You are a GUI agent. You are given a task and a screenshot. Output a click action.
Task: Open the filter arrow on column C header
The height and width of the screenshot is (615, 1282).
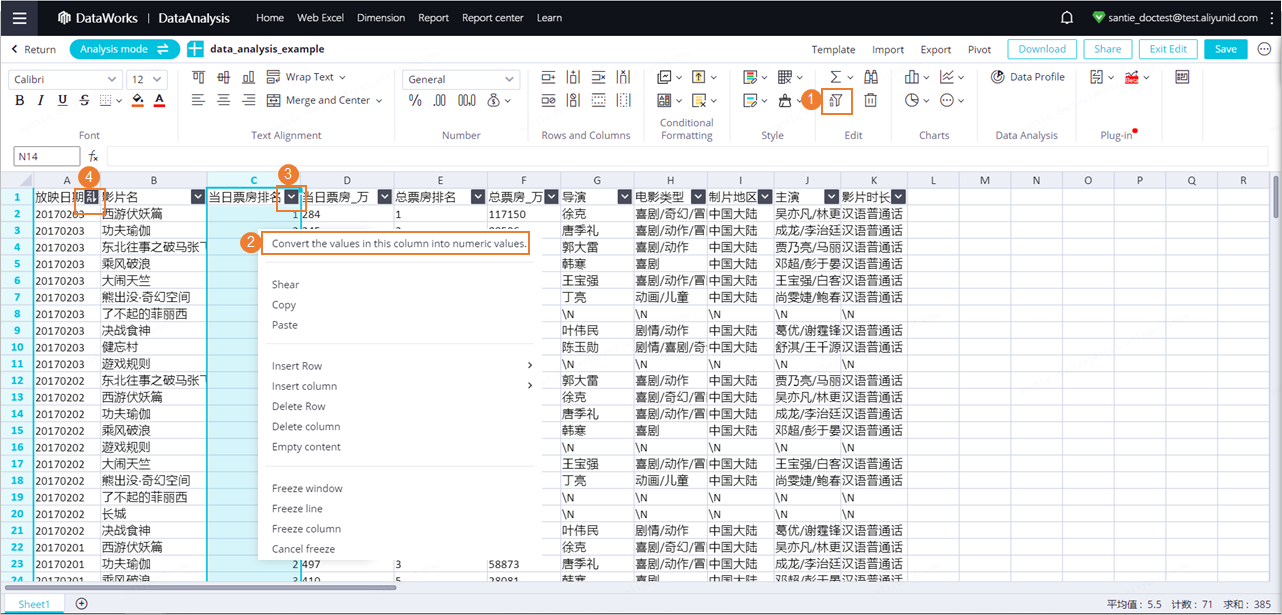click(290, 197)
